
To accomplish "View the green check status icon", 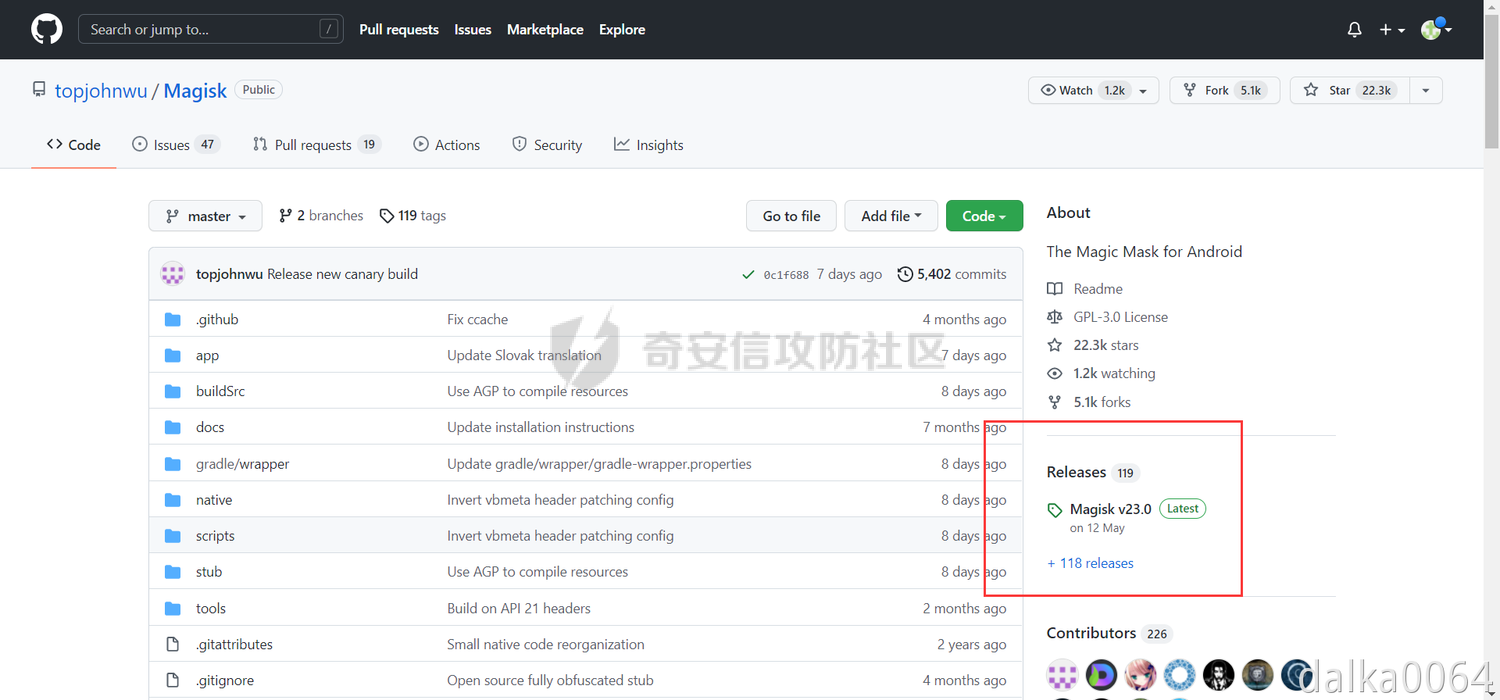I will coord(748,275).
